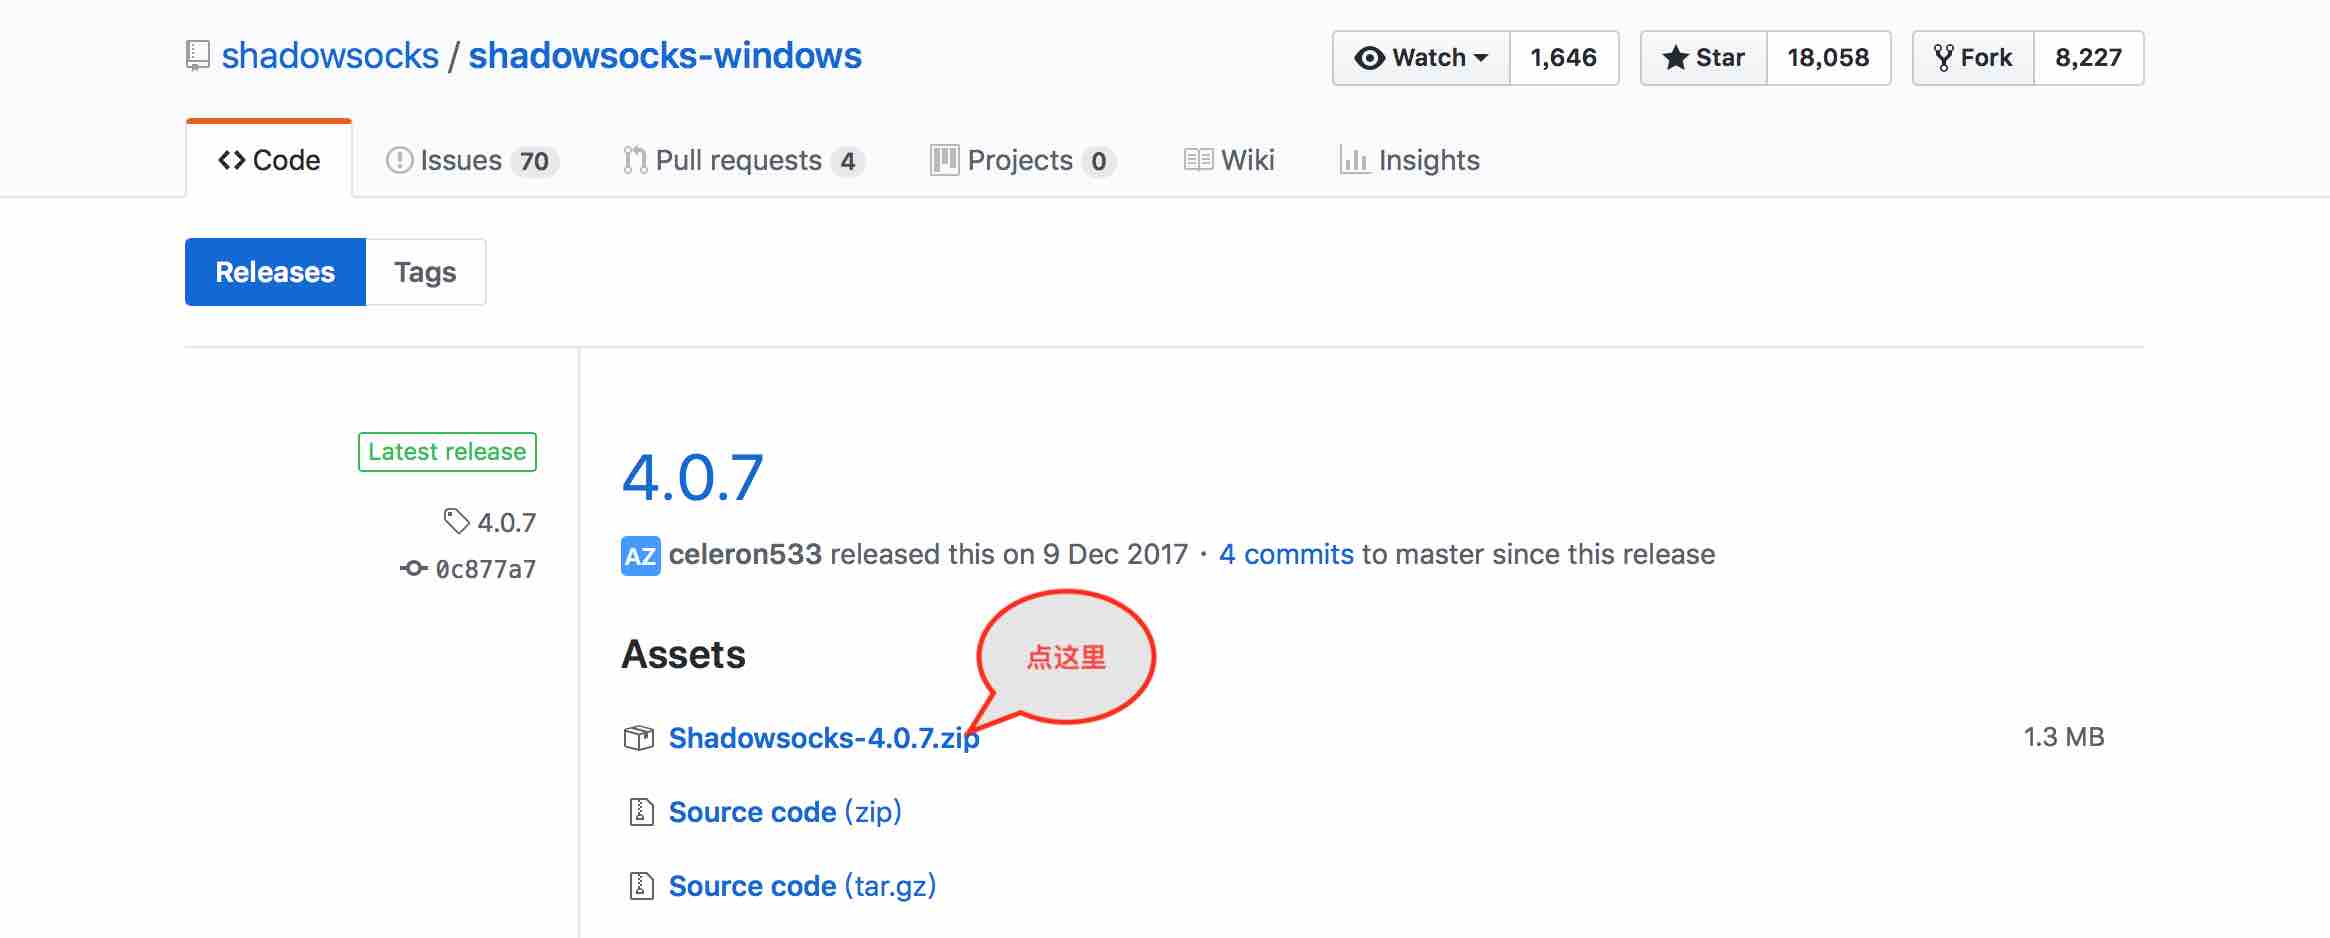
Task: Download Source code (tar.gz)
Action: pyautogui.click(x=802, y=886)
